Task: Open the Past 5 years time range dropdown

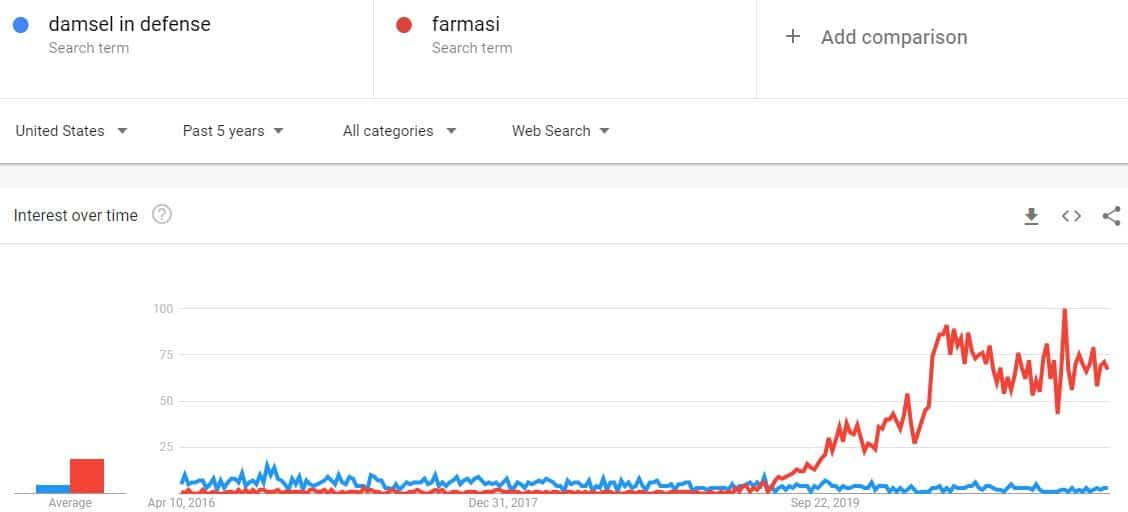Action: pyautogui.click(x=233, y=131)
